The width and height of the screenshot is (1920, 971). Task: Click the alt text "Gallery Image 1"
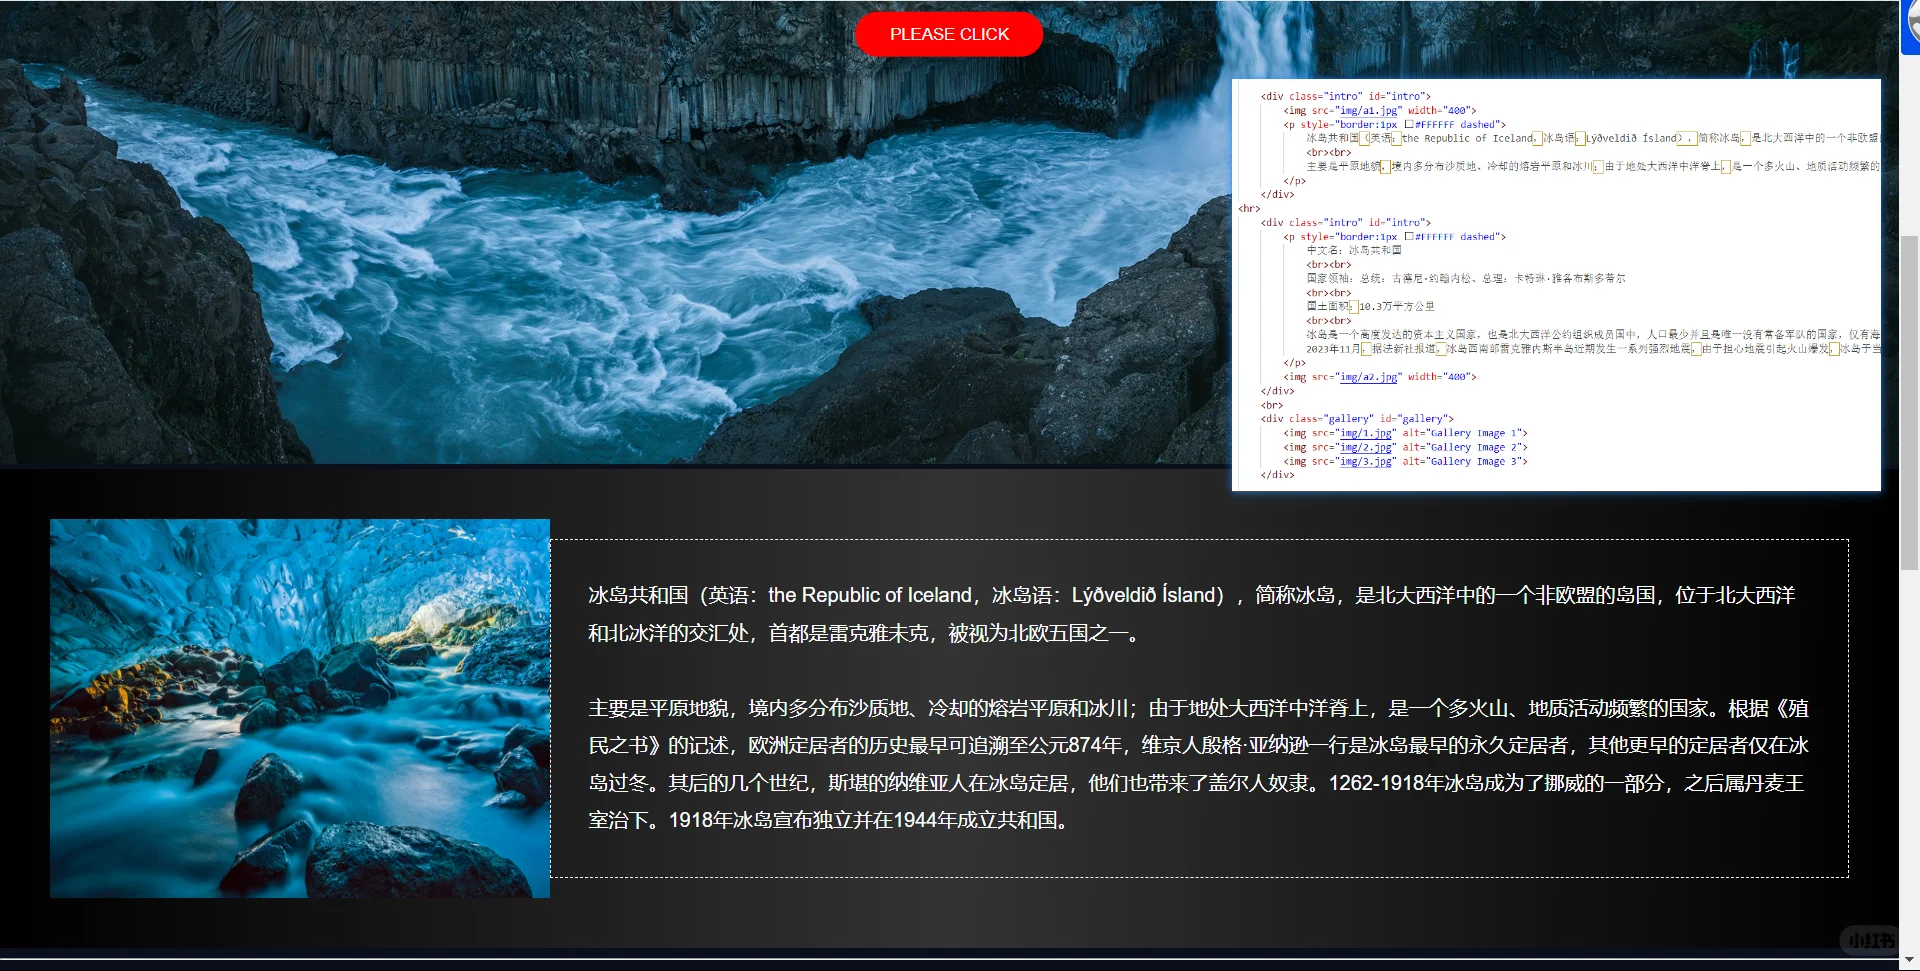pyautogui.click(x=1474, y=433)
